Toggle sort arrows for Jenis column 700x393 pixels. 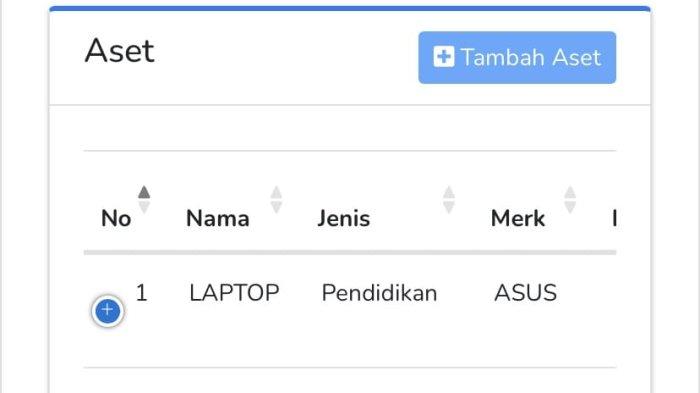[x=449, y=200]
